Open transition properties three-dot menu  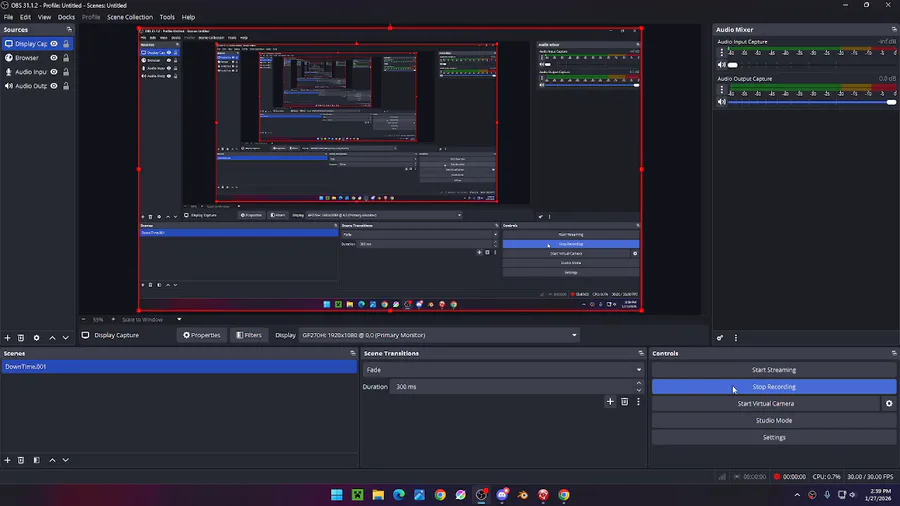(x=638, y=402)
